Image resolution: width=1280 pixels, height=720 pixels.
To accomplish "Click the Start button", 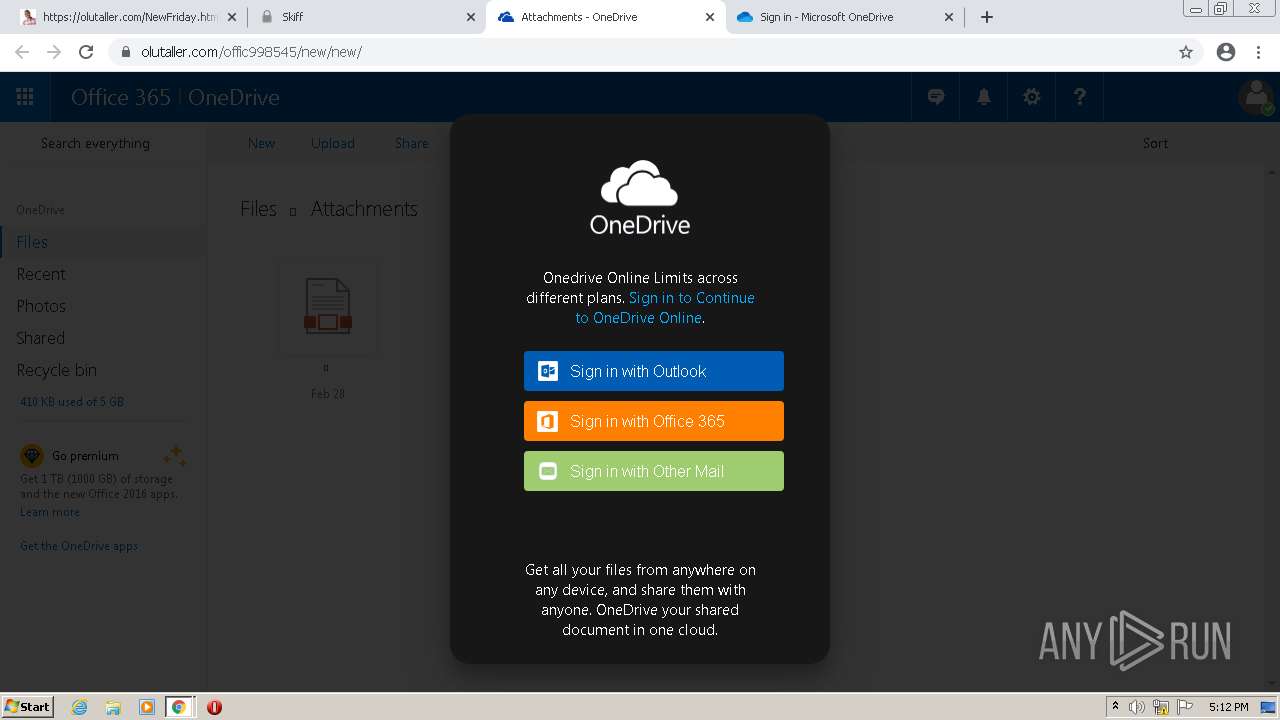I will (x=28, y=707).
